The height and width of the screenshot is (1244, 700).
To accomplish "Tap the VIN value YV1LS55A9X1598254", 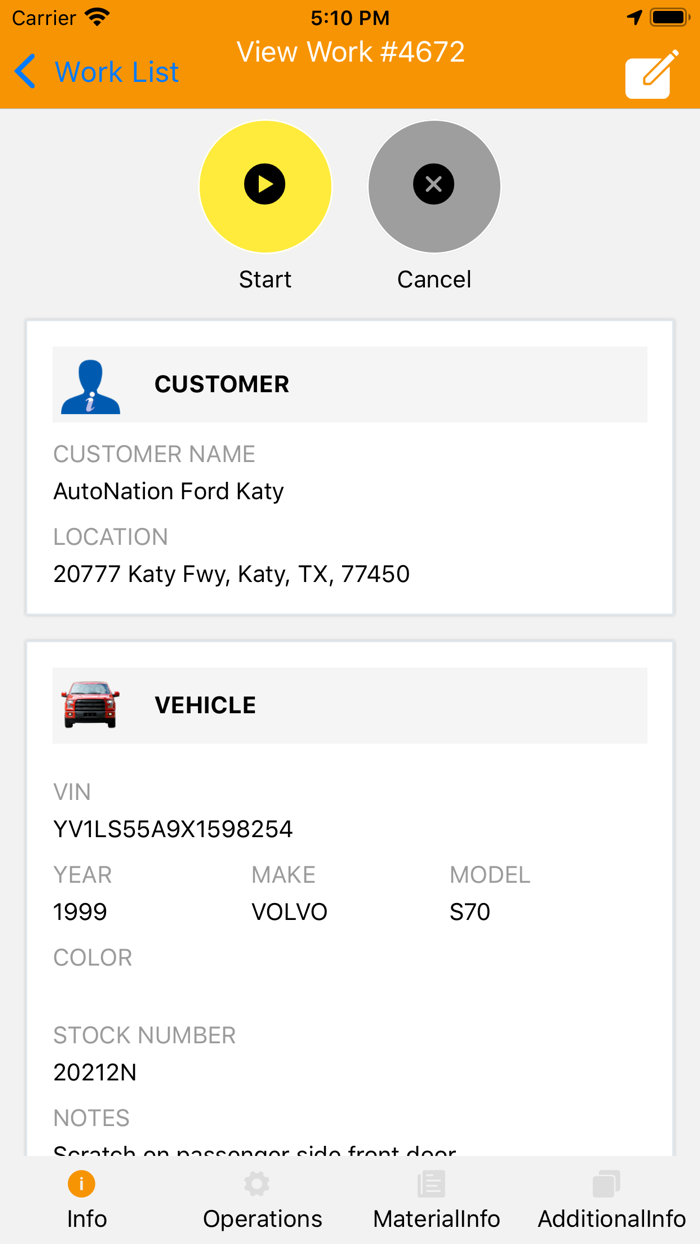I will click(171, 828).
